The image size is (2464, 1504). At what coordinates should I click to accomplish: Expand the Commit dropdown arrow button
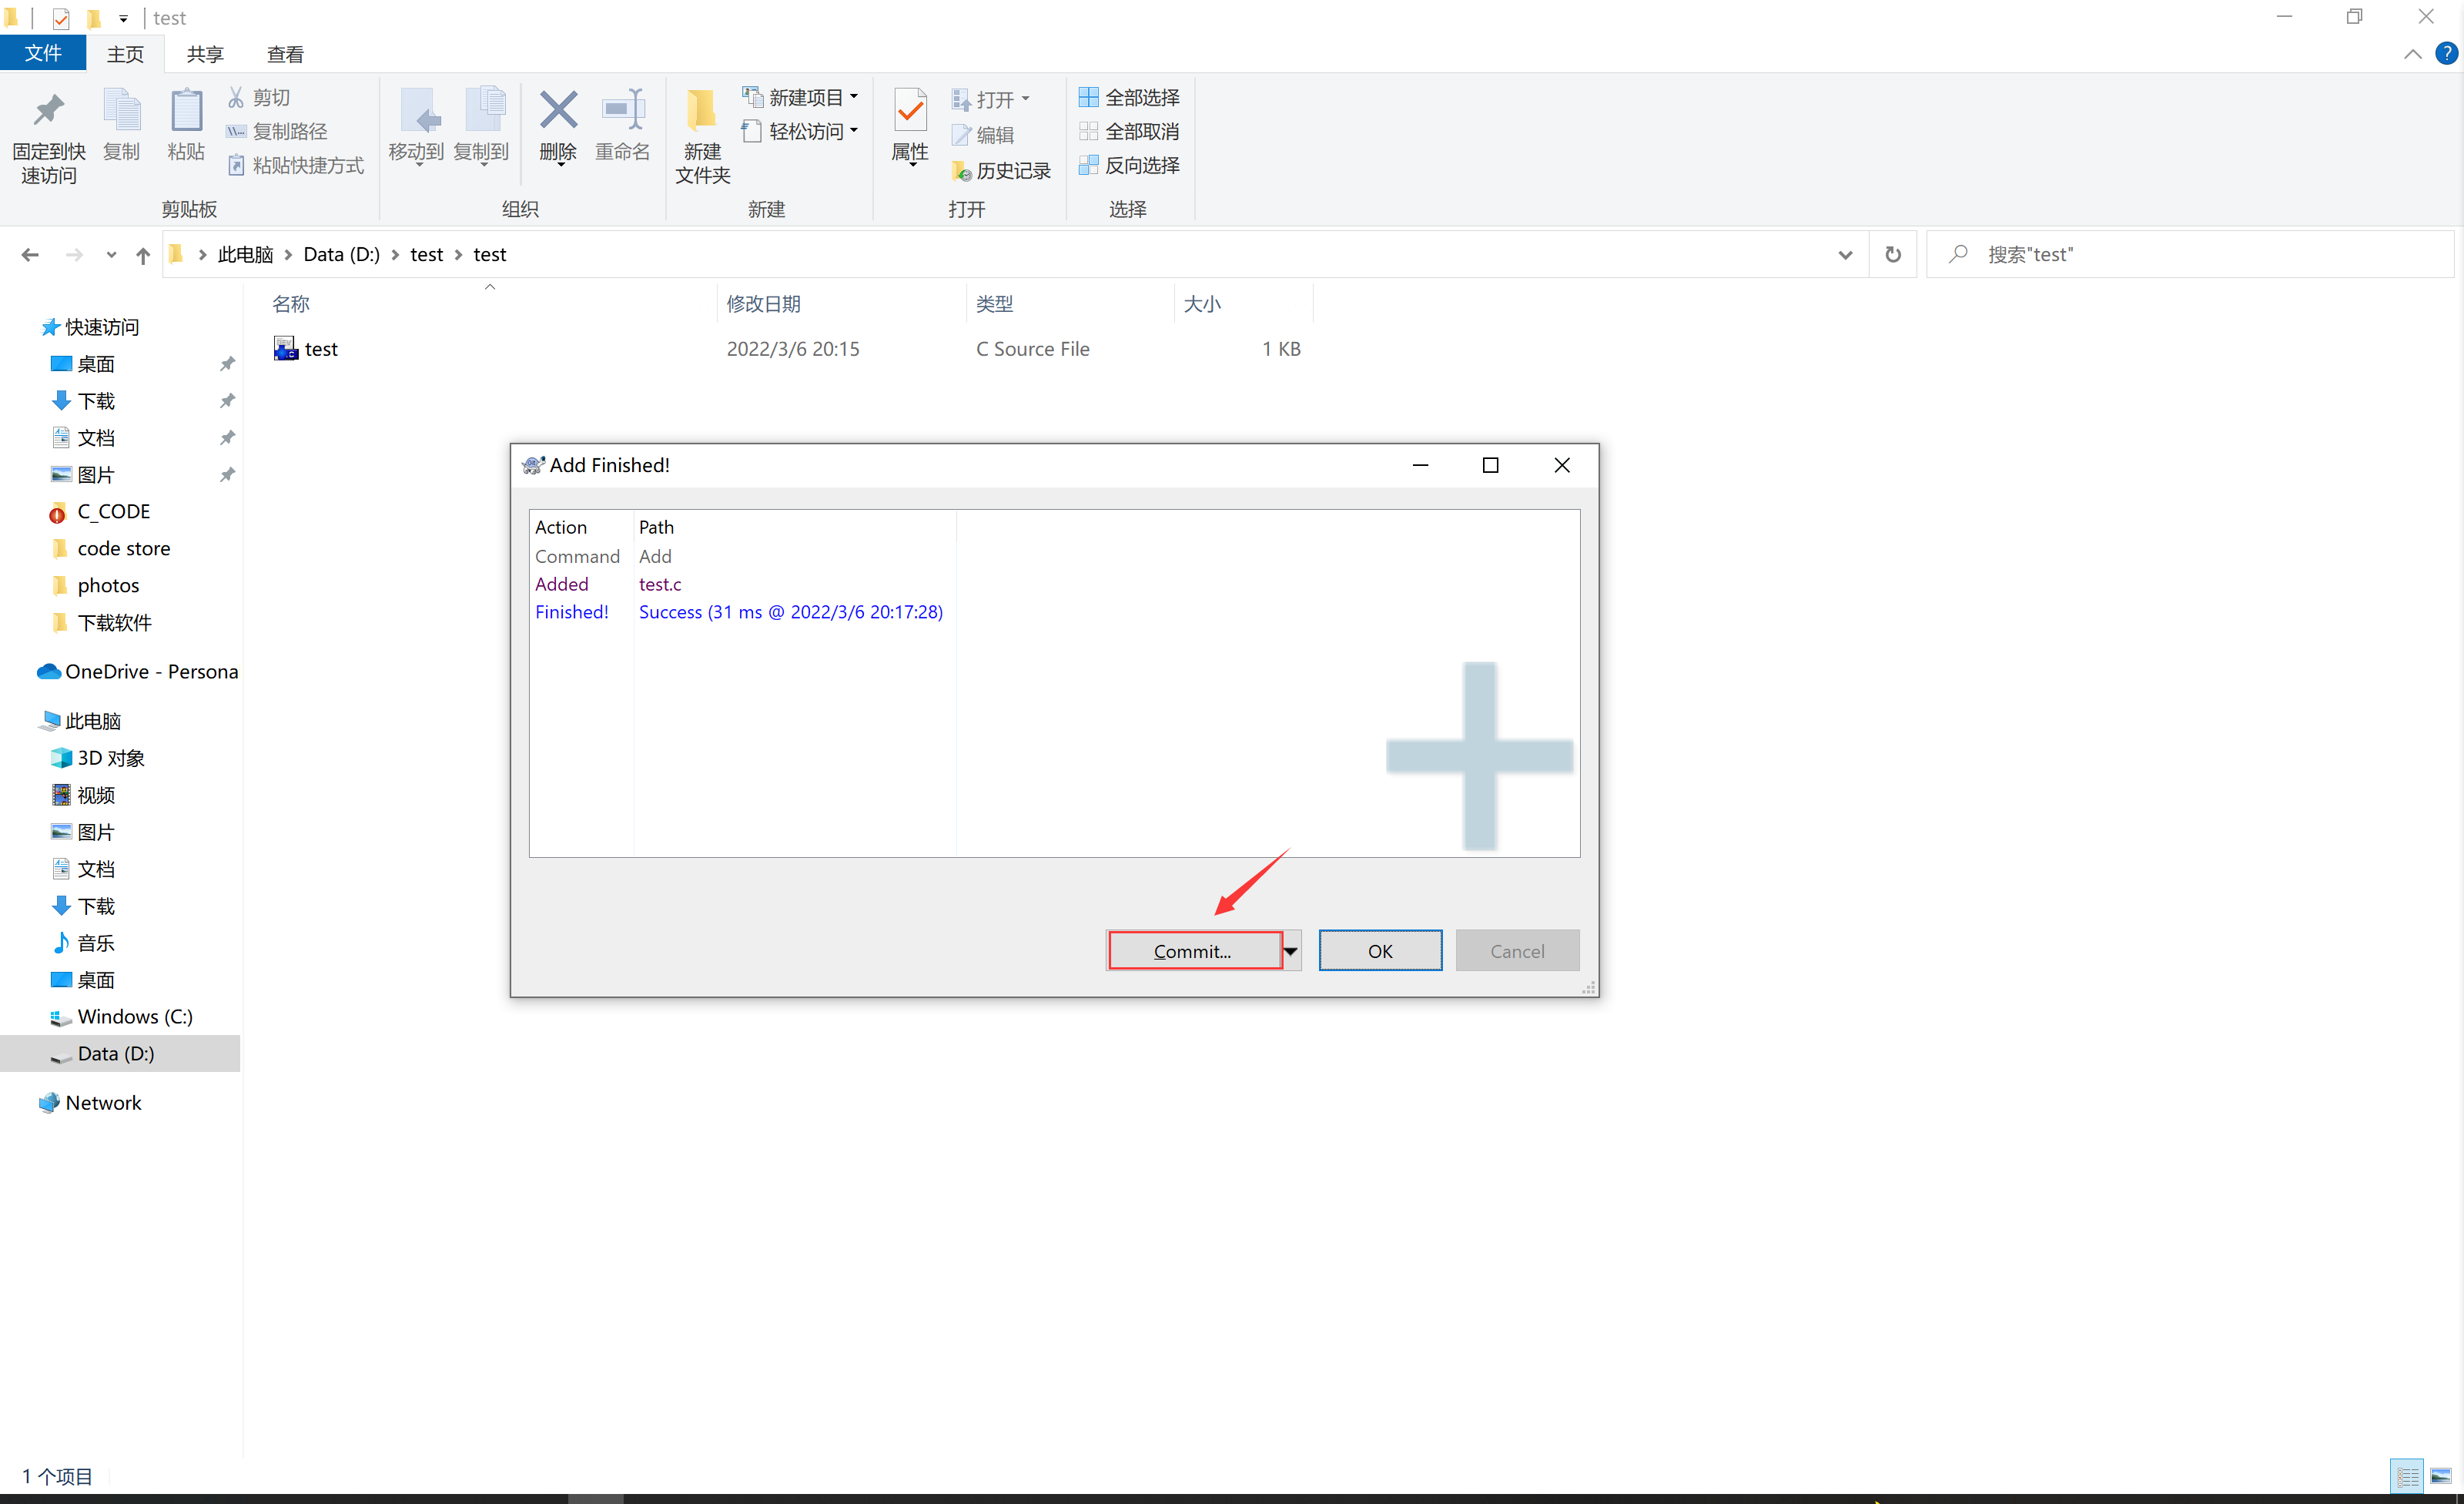(x=1288, y=951)
